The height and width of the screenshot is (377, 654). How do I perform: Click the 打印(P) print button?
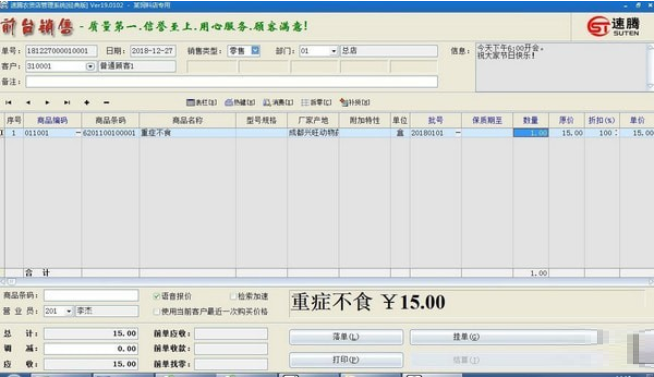point(346,360)
